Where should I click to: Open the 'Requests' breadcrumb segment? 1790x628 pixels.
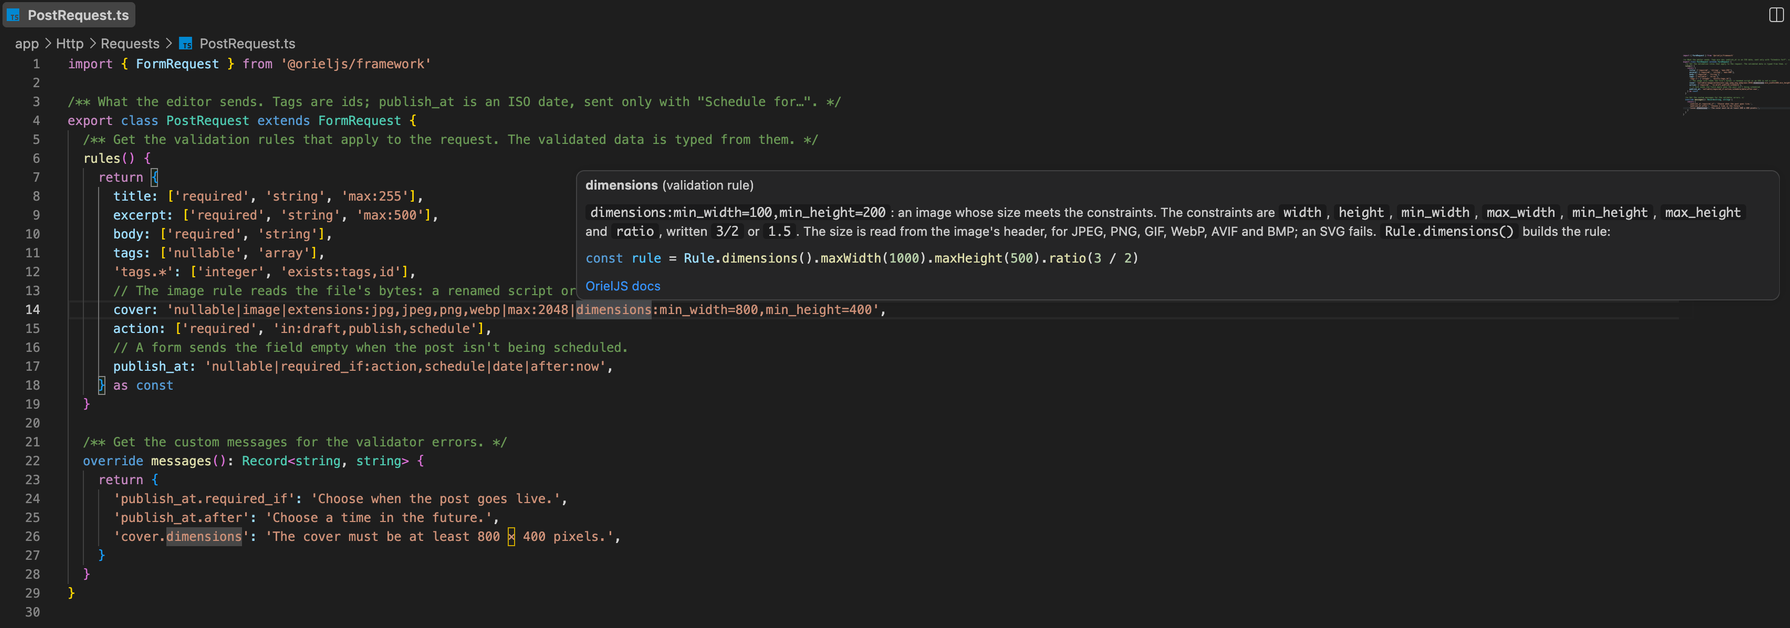point(130,44)
